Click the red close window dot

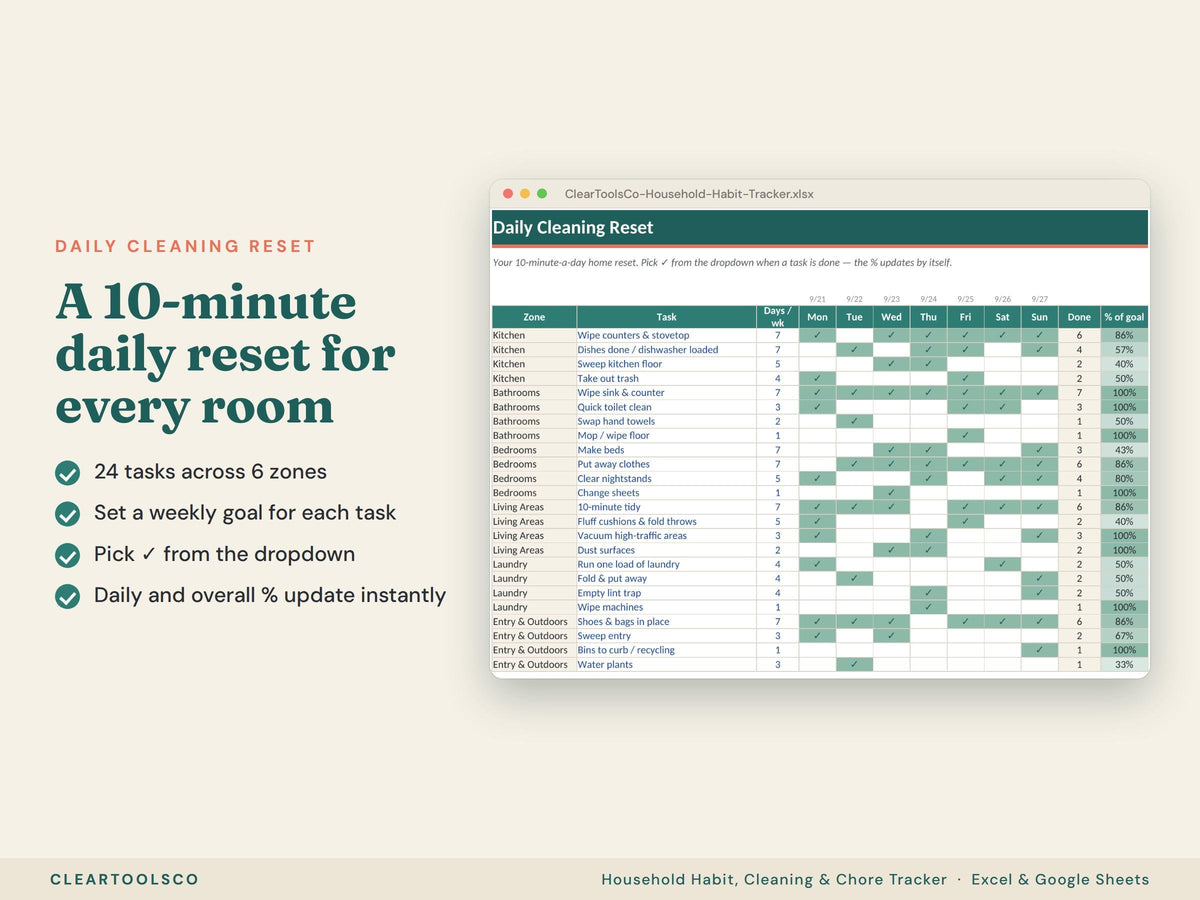click(508, 194)
